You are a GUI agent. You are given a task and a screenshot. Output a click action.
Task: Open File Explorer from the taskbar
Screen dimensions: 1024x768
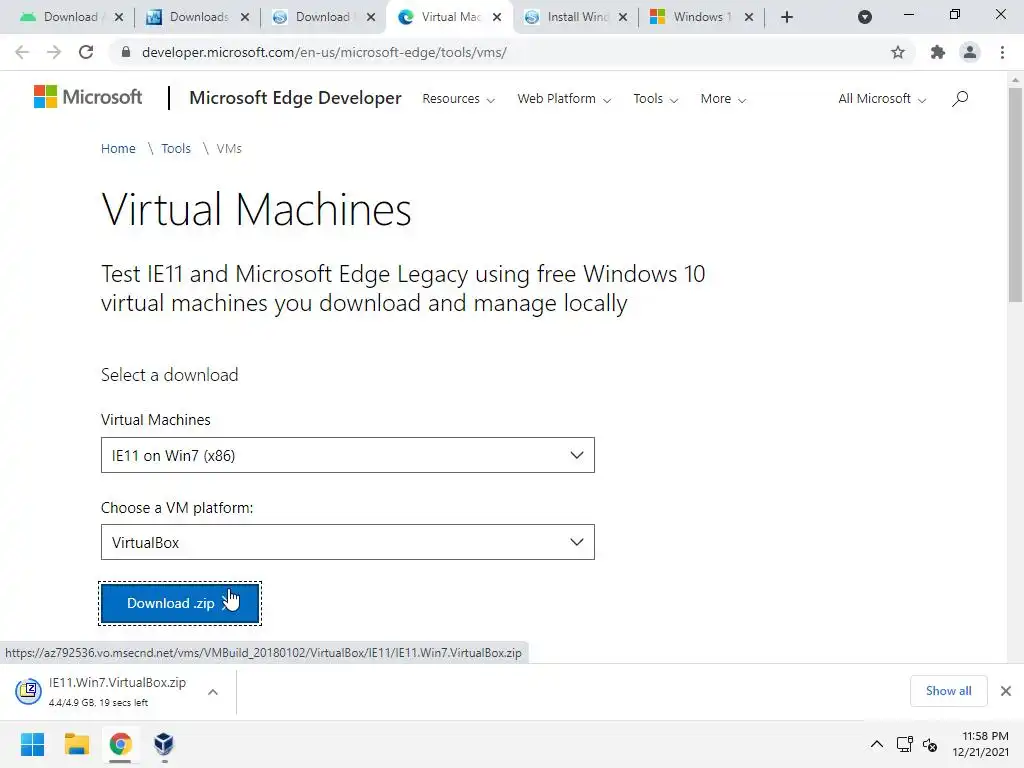pyautogui.click(x=76, y=744)
